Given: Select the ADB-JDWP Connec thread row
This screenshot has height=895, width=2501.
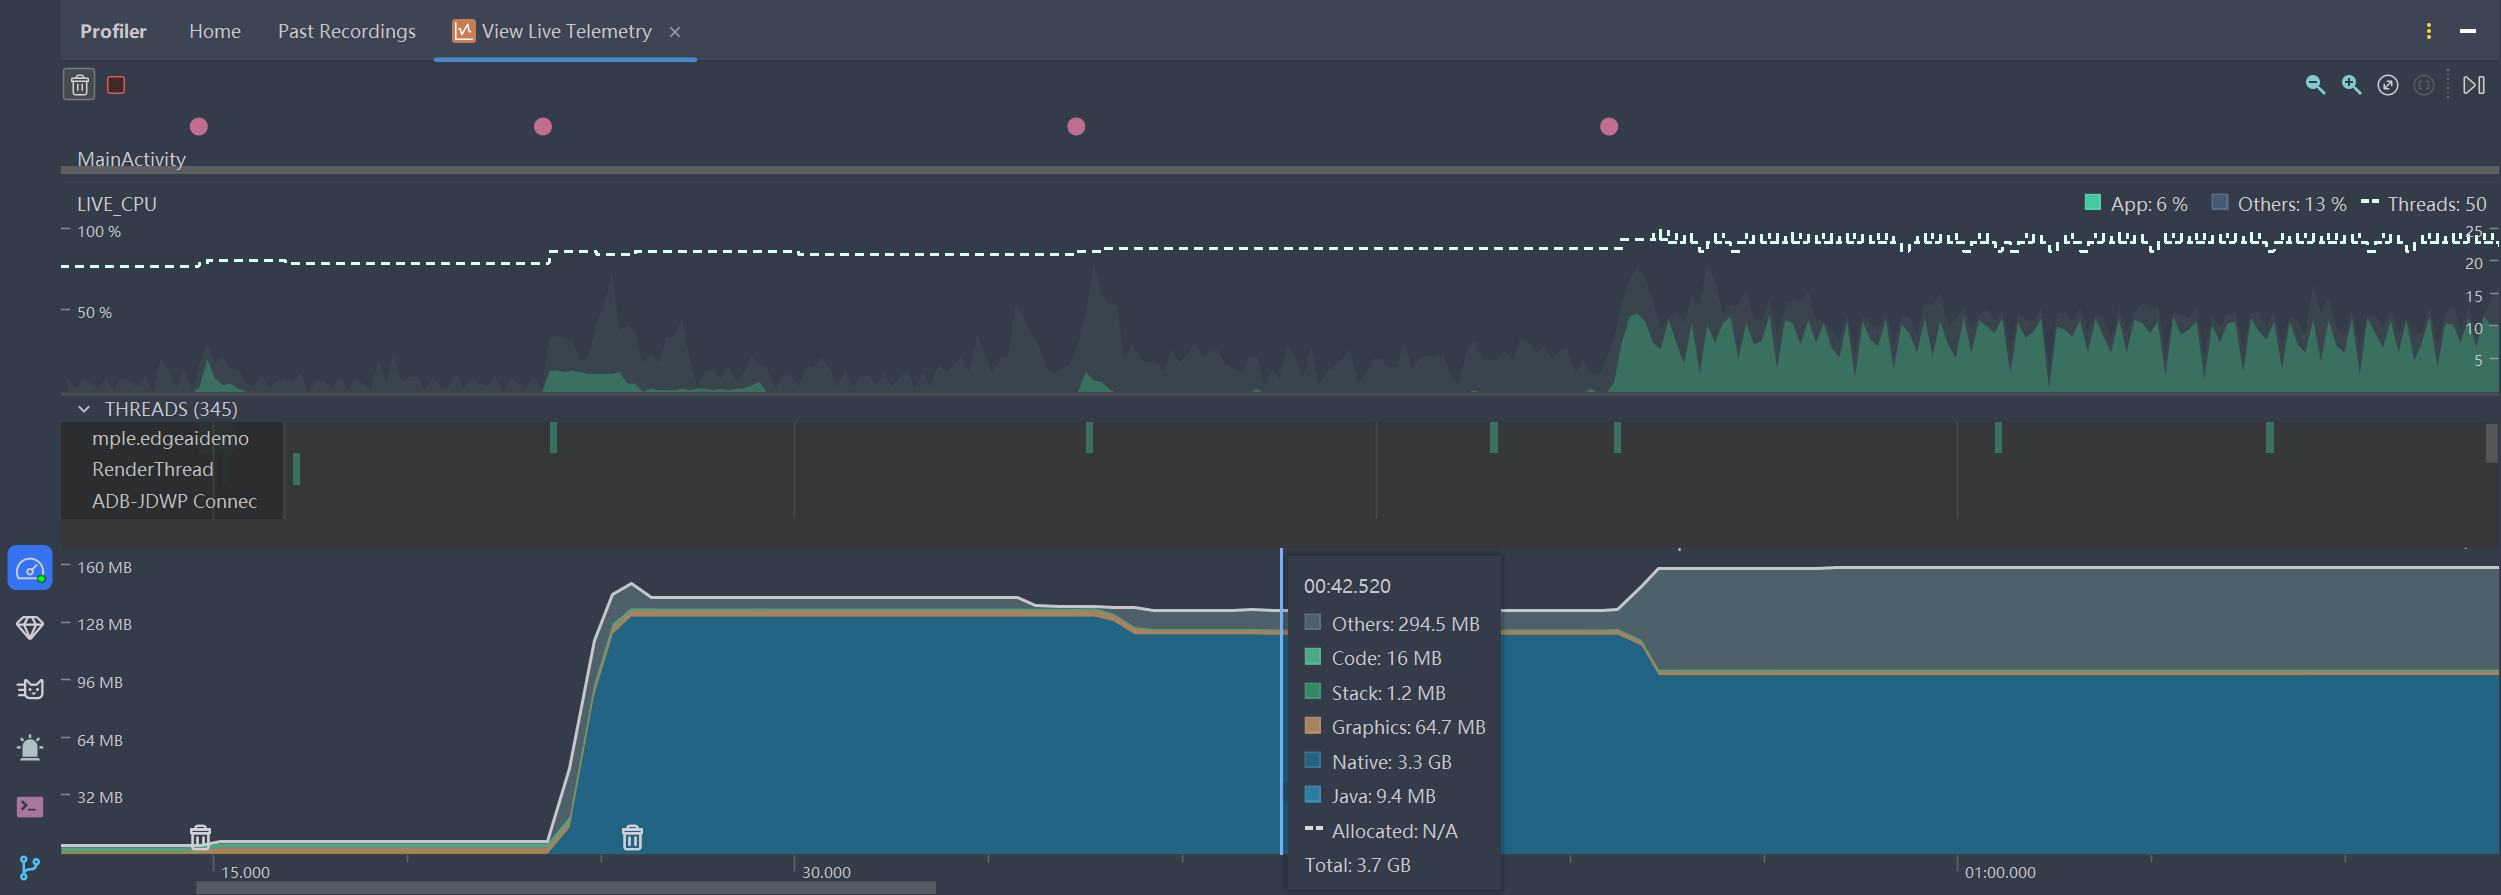Looking at the screenshot, I should click(x=174, y=501).
